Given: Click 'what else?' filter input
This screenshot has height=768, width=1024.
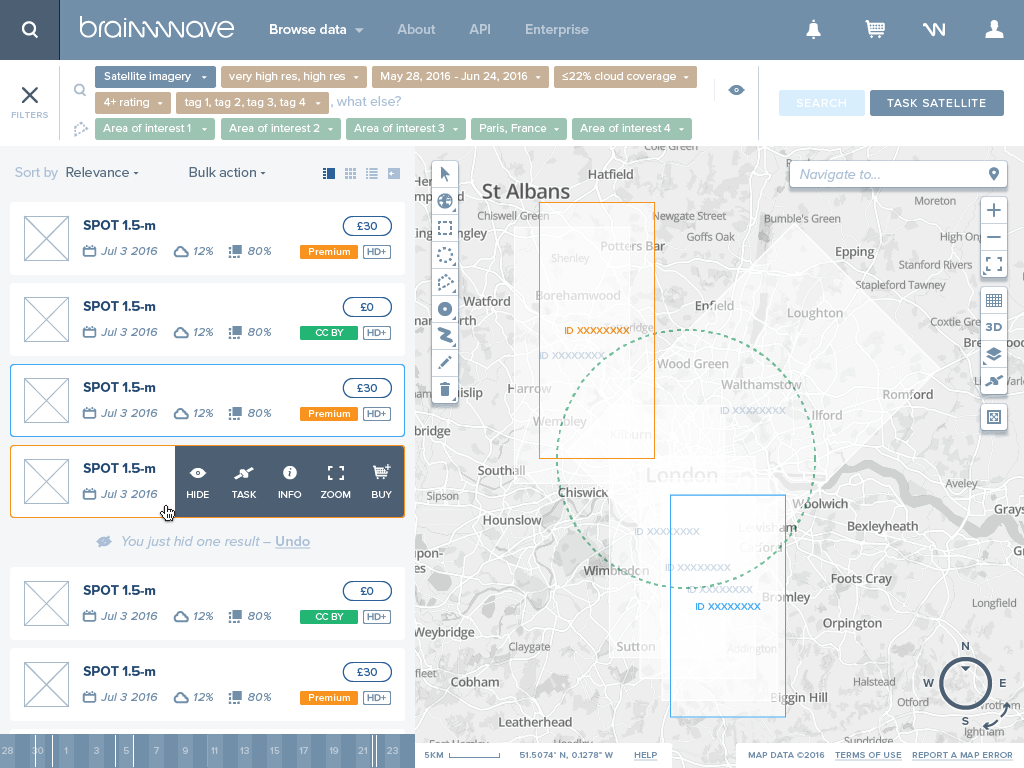Looking at the screenshot, I should (x=369, y=102).
